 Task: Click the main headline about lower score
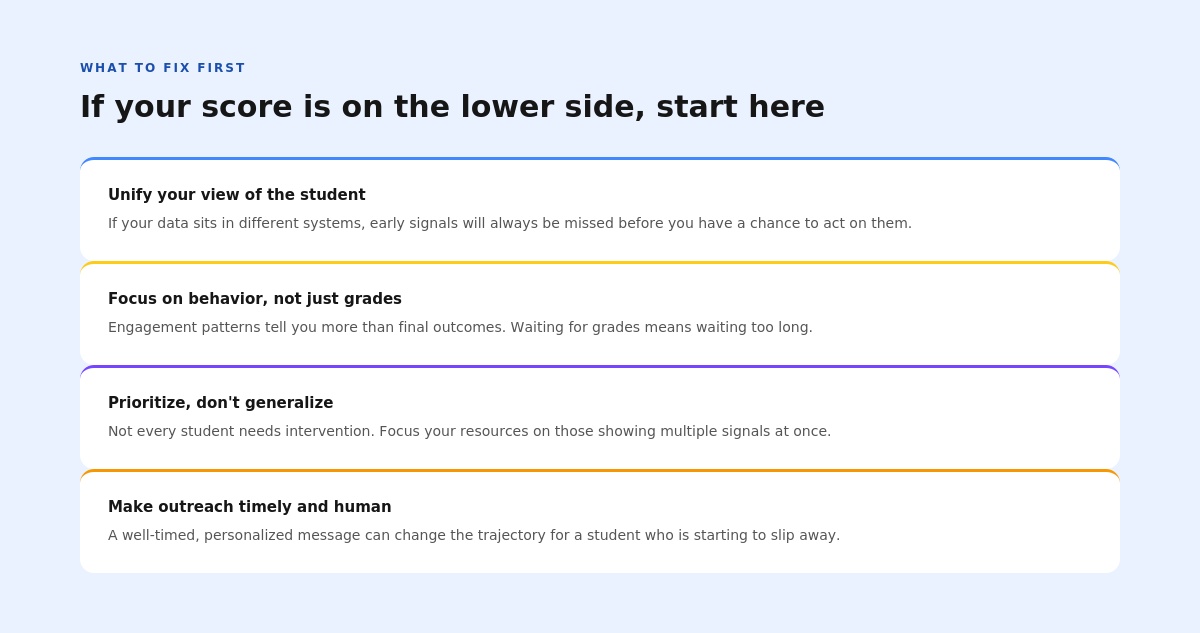(x=452, y=107)
